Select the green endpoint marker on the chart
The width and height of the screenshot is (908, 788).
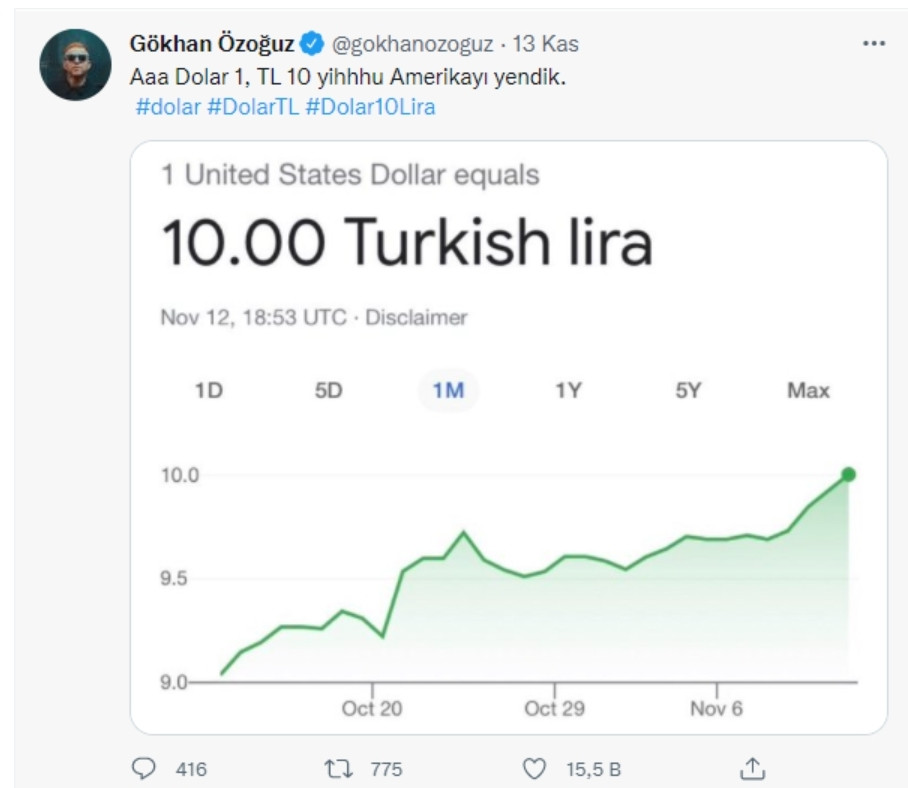pos(848,472)
